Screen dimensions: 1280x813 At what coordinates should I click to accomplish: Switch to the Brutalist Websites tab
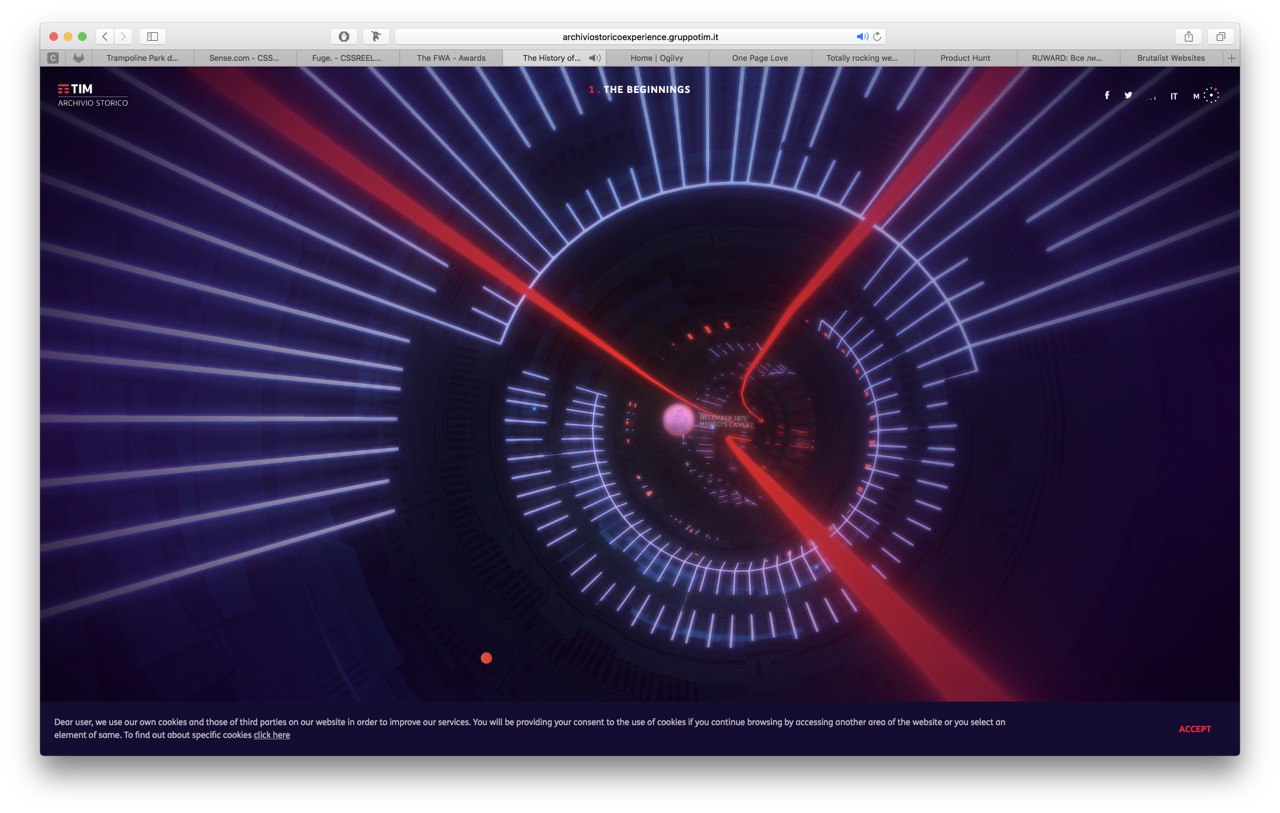[x=1171, y=58]
